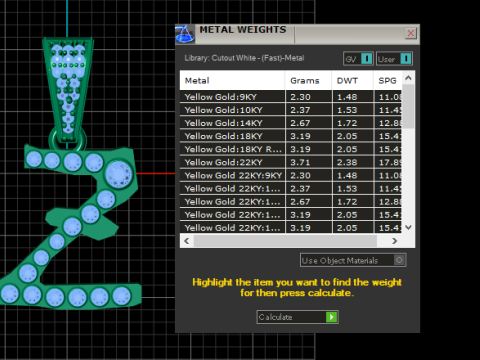The height and width of the screenshot is (360, 480).
Task: Select the Yellow Gold:18KY row
Action: 291,136
